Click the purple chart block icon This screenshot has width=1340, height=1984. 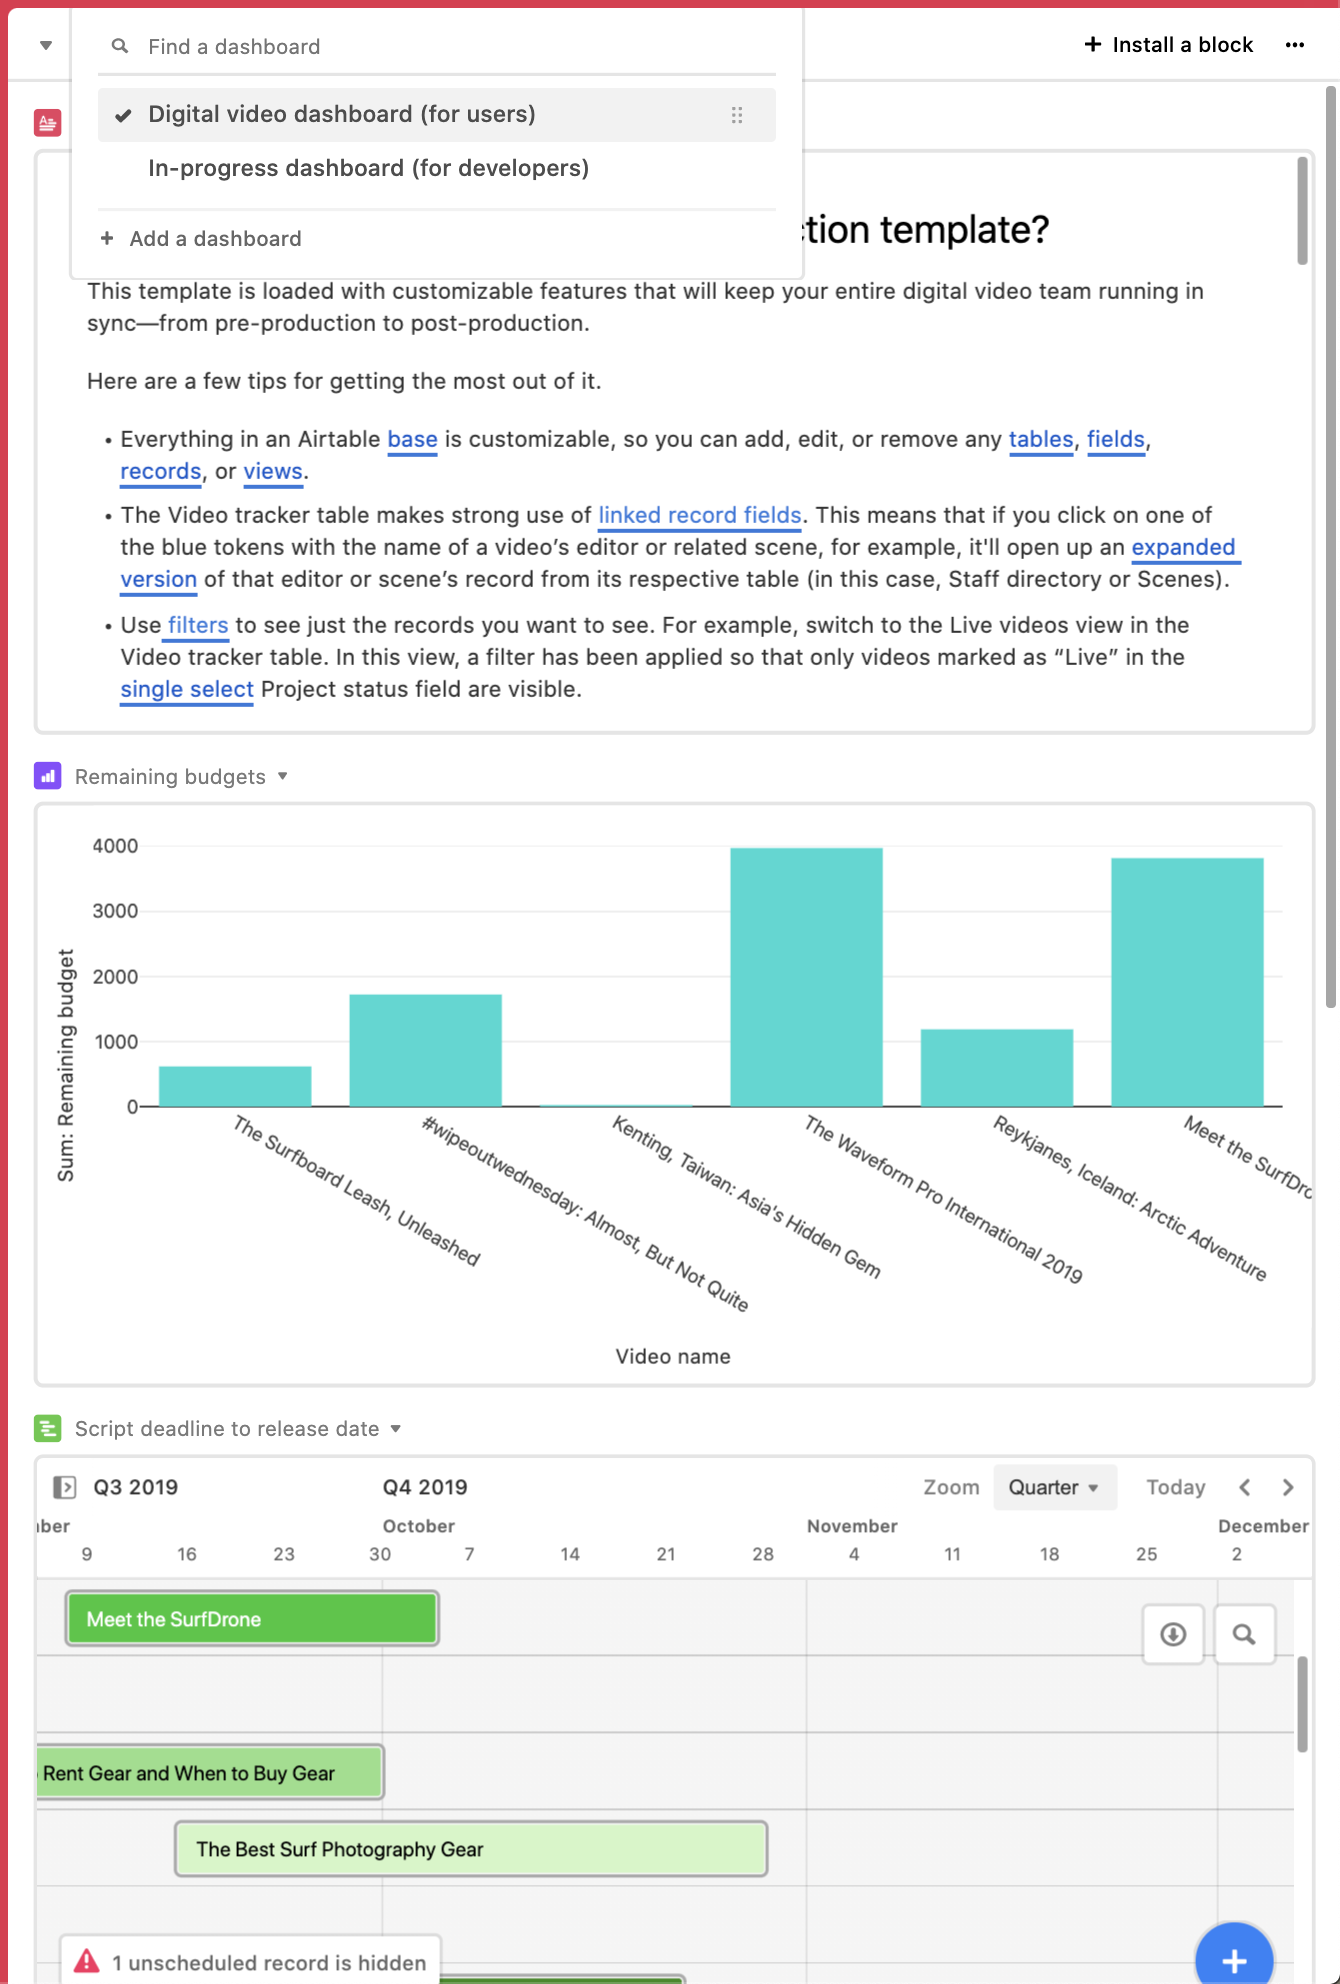coord(48,776)
